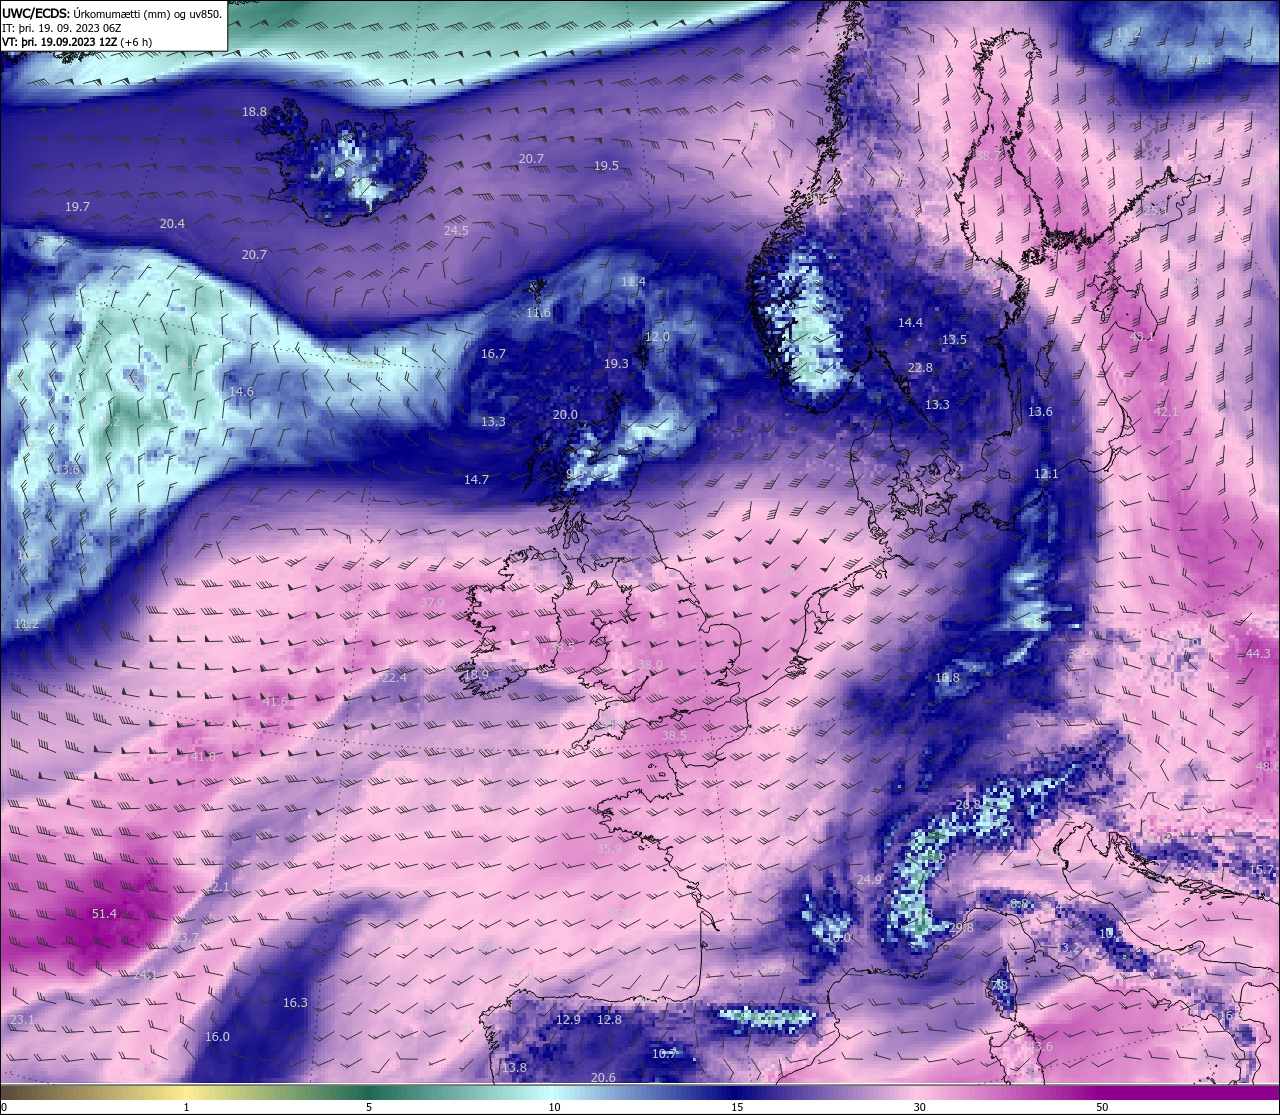Click the 19.3 value label
The height and width of the screenshot is (1115, 1280).
tap(616, 364)
